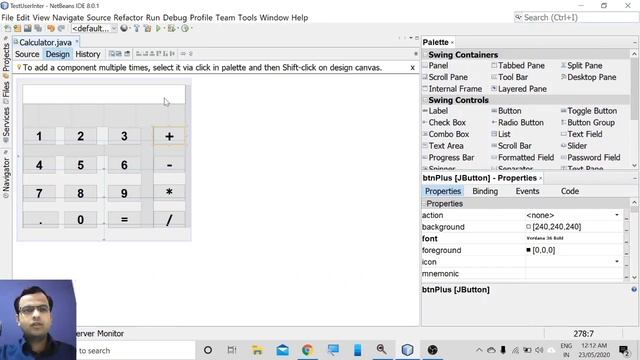The image size is (640, 360).
Task: Pick Text Field from the palette
Action: [x=581, y=134]
